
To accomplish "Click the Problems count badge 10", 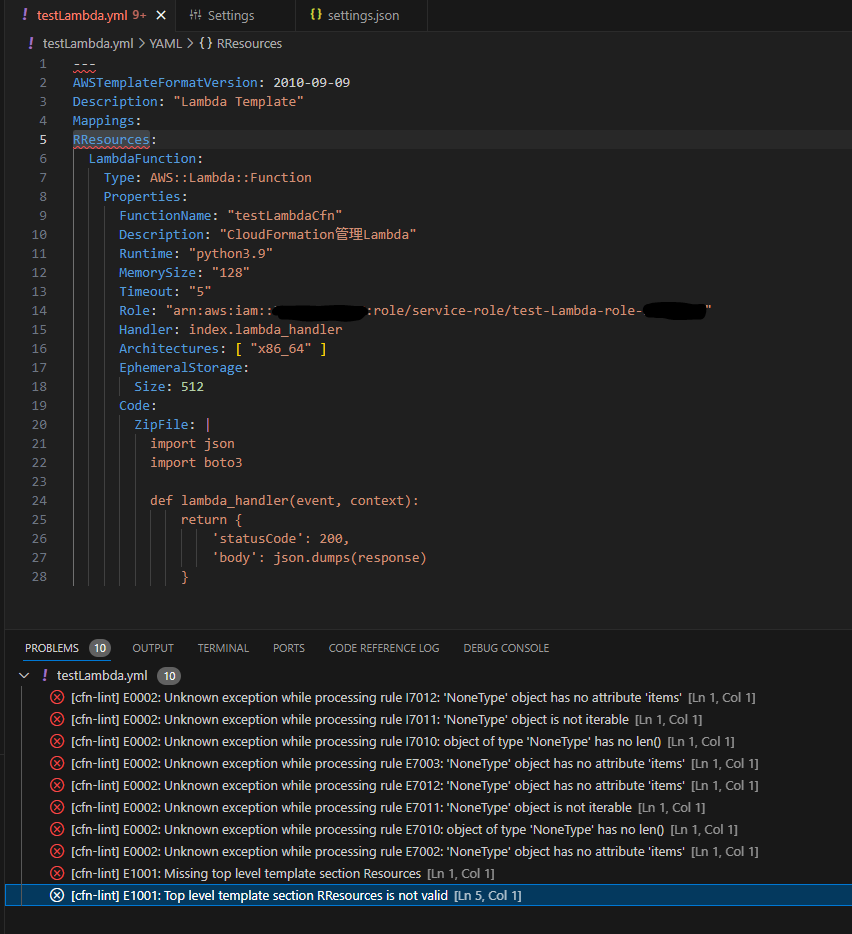I will pos(100,648).
